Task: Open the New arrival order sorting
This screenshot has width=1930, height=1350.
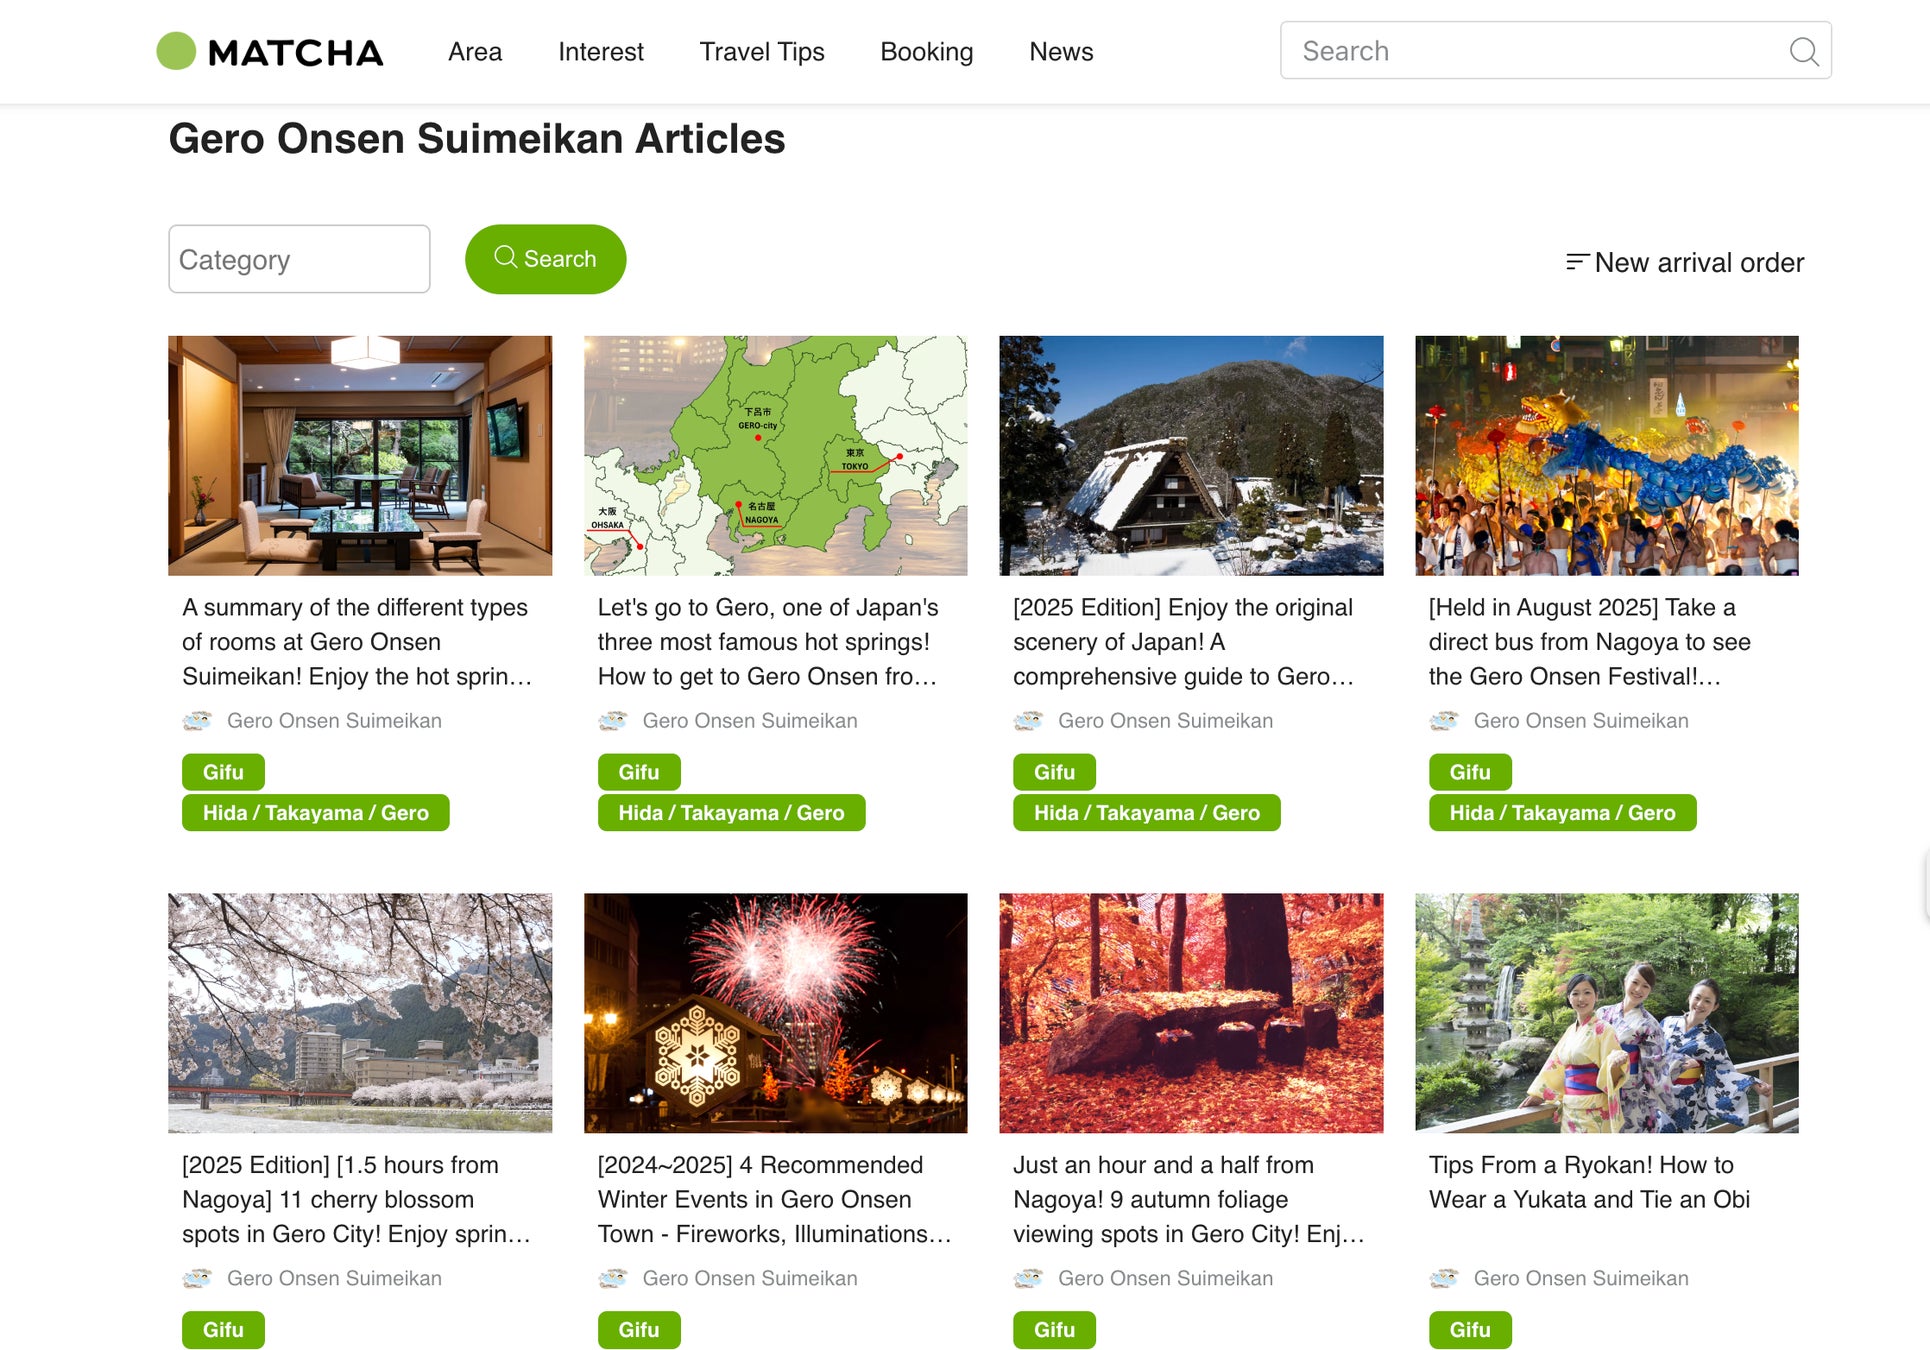Action: [1685, 262]
